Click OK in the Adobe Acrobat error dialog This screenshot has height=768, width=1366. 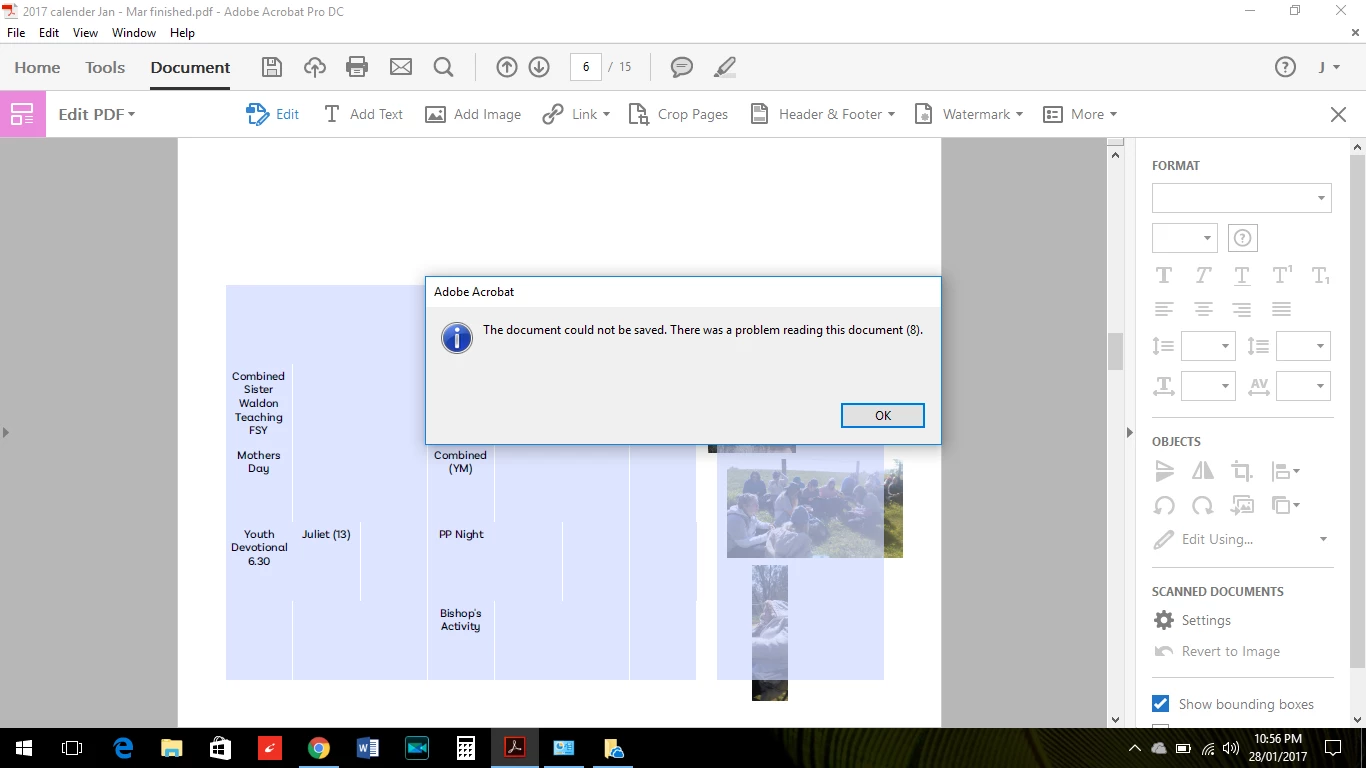882,415
